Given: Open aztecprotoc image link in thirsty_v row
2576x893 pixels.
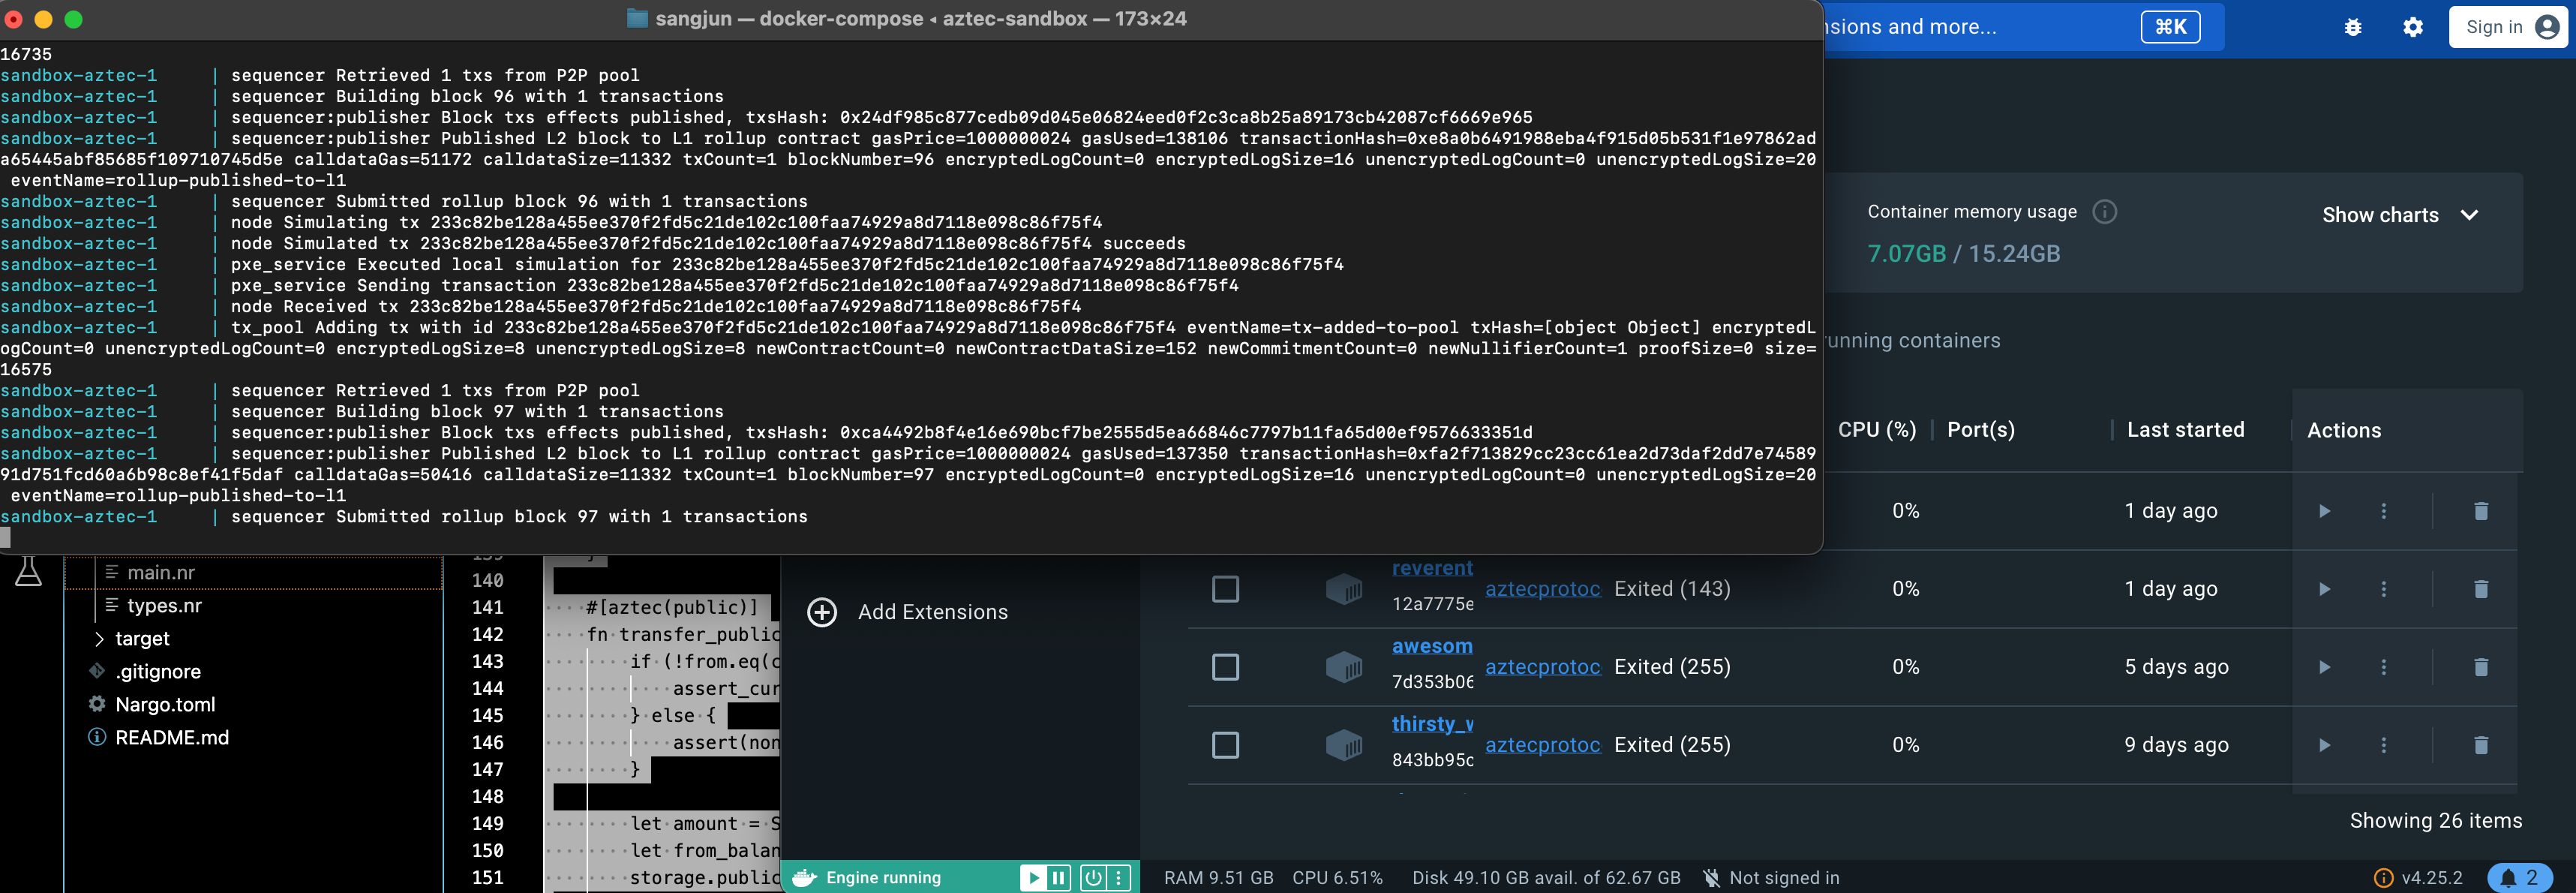Looking at the screenshot, I should click(x=1542, y=745).
